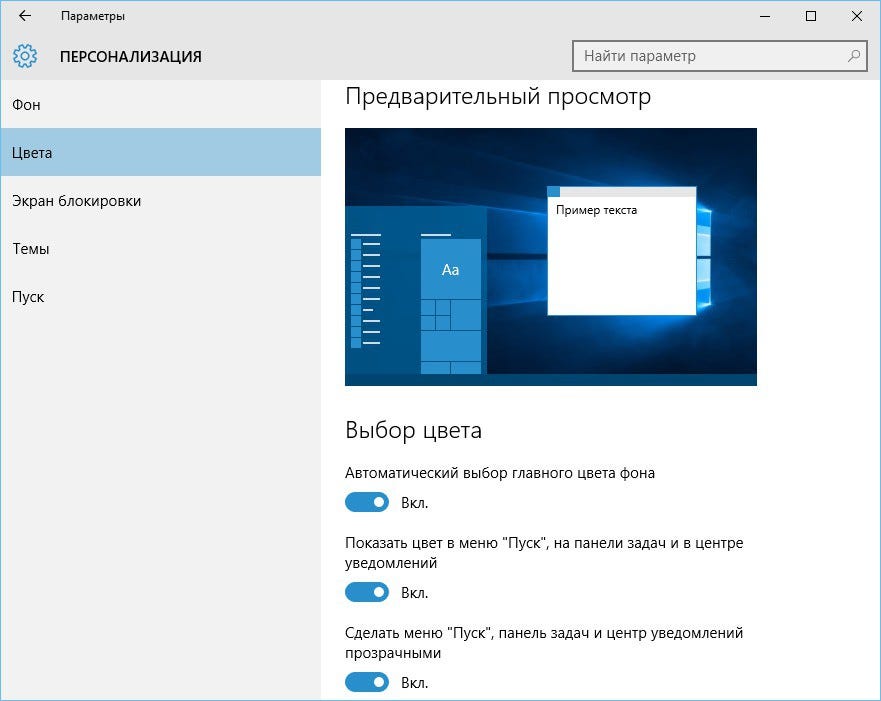The width and height of the screenshot is (881, 701).
Task: Click the 'Параметры' window title
Action: 93,16
